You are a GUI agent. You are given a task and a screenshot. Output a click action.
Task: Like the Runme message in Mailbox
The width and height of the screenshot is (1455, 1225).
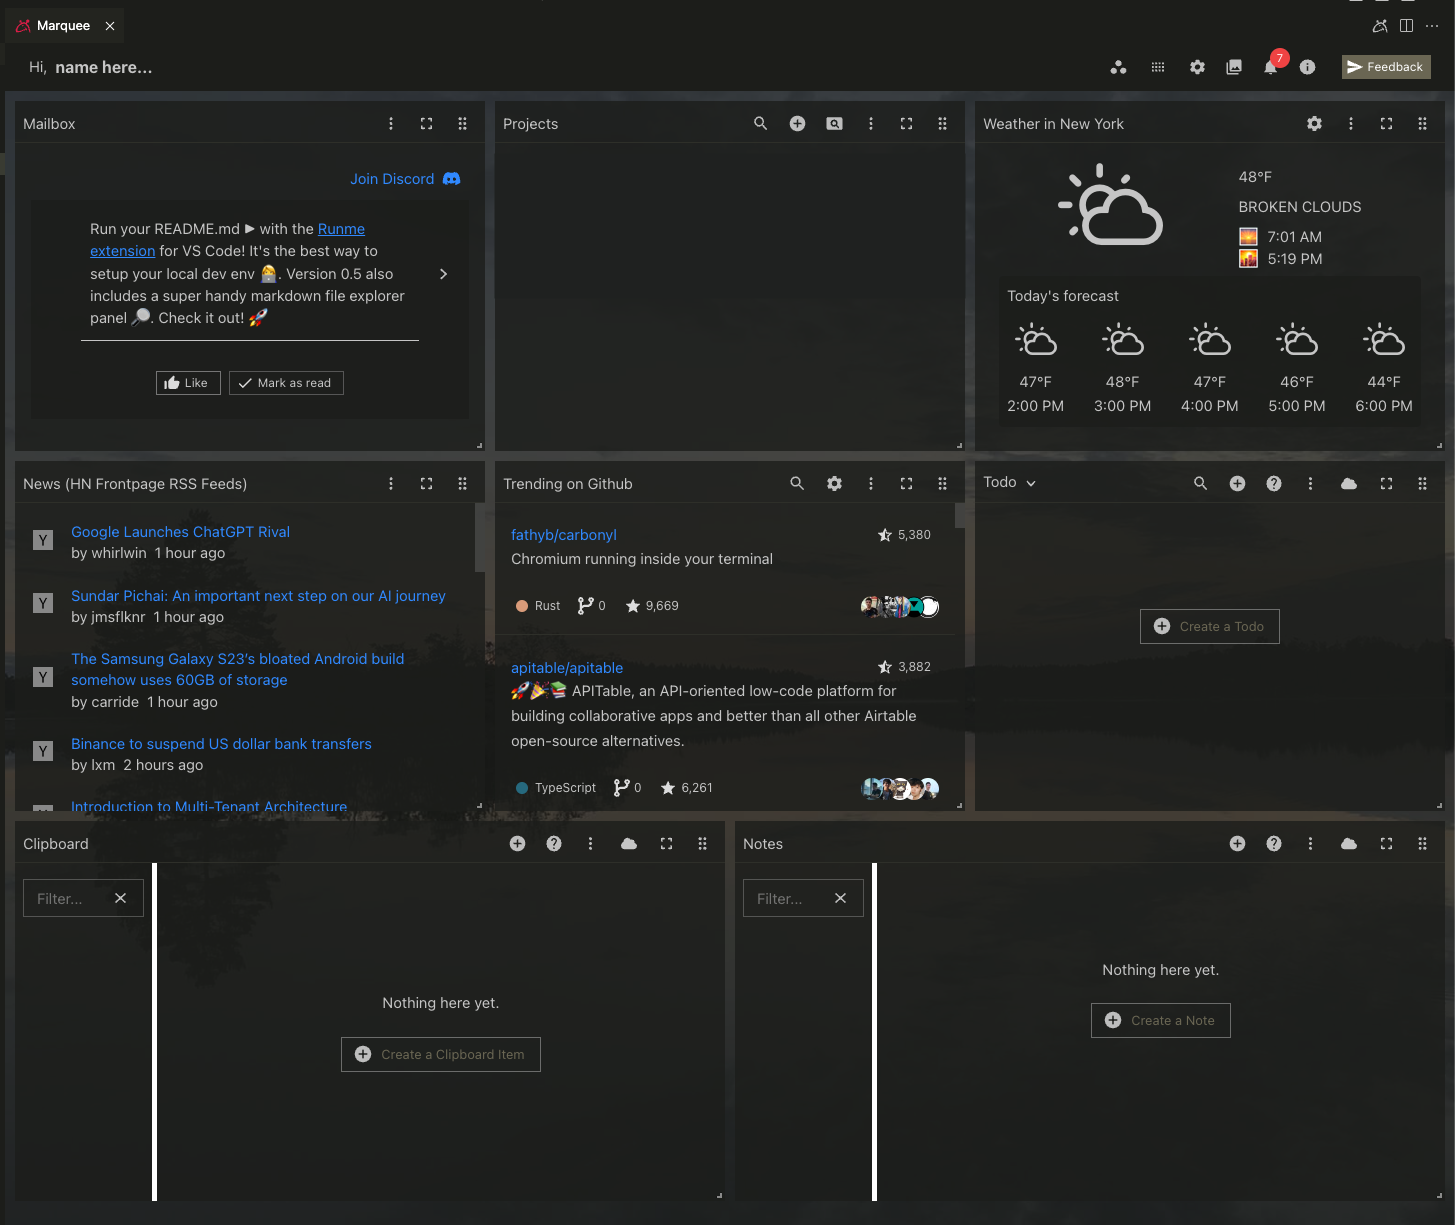pos(188,383)
